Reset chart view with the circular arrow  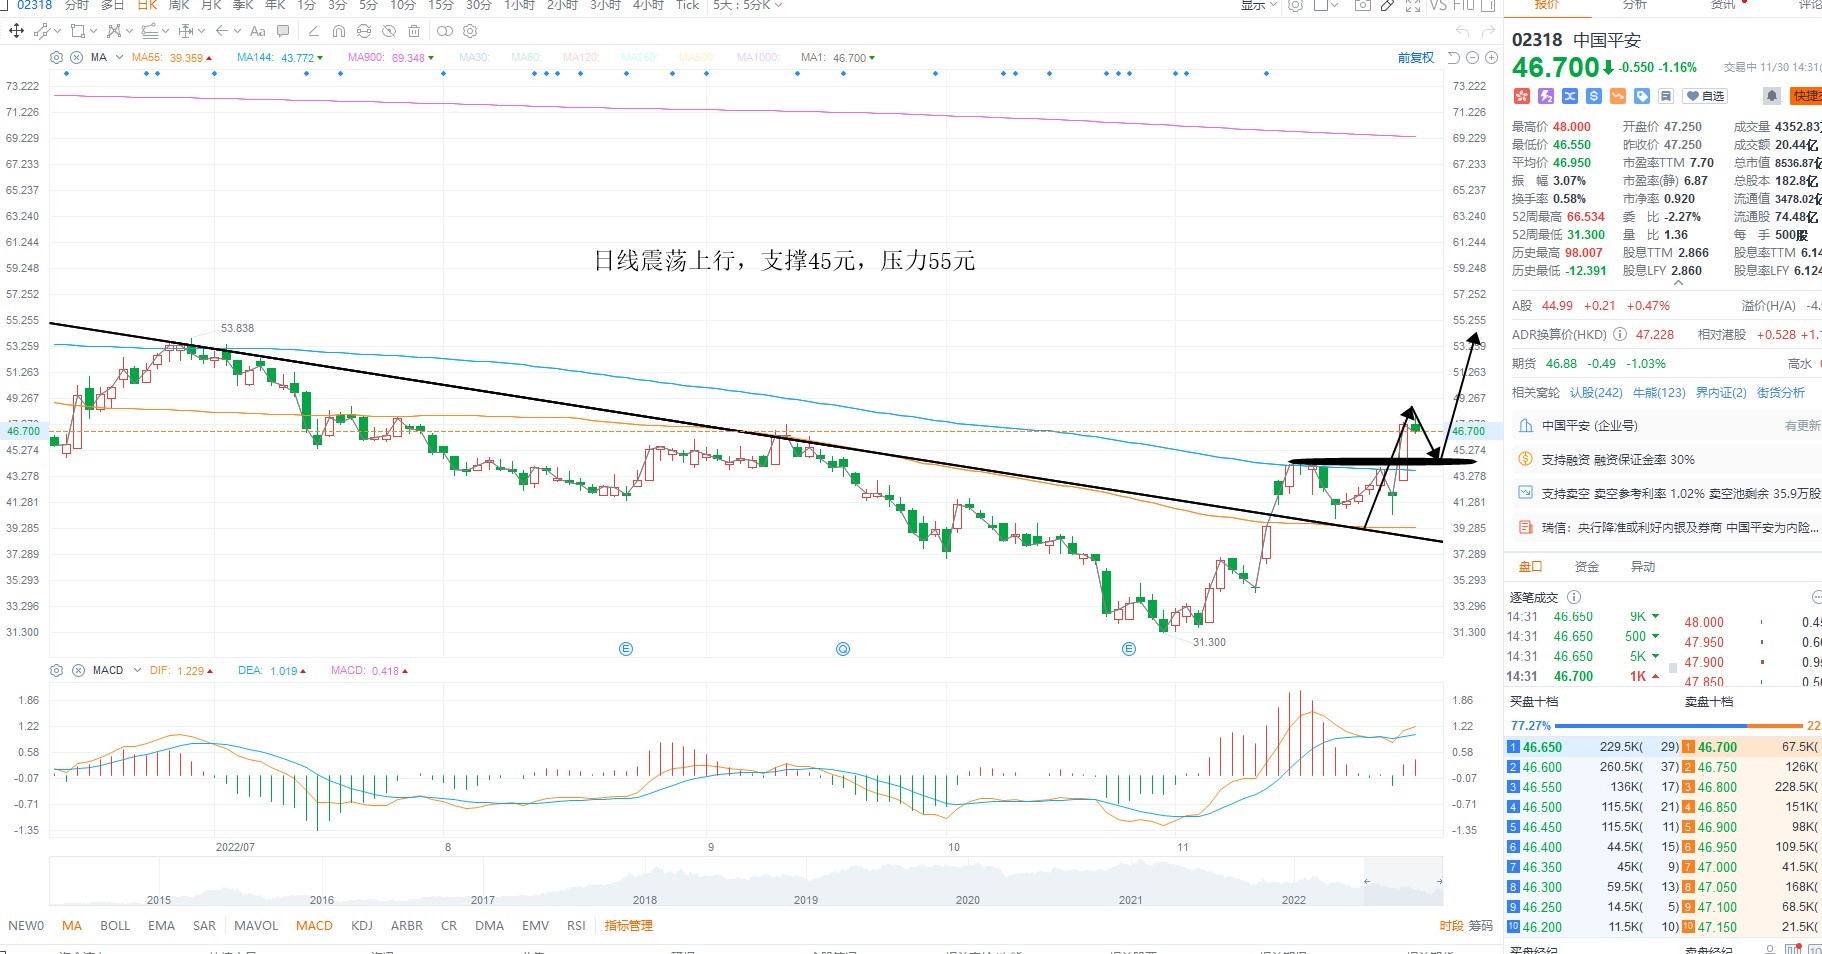tap(1454, 58)
